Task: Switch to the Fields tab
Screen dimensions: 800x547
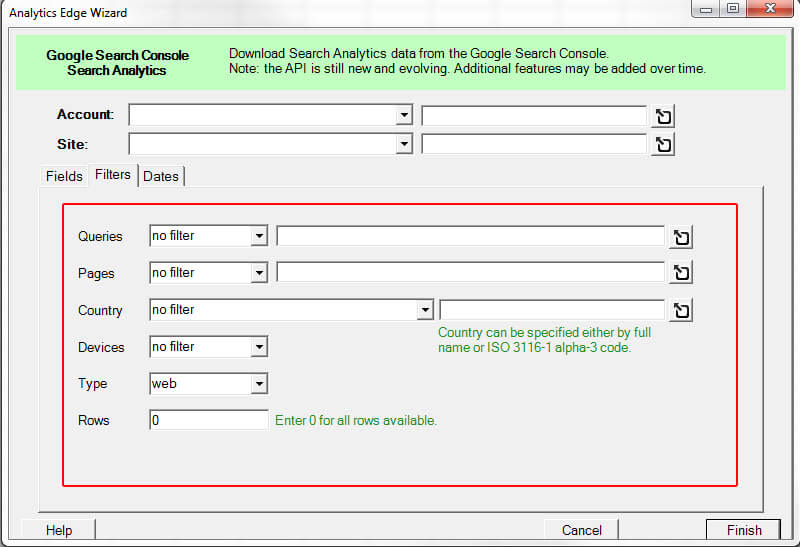Action: (x=64, y=176)
